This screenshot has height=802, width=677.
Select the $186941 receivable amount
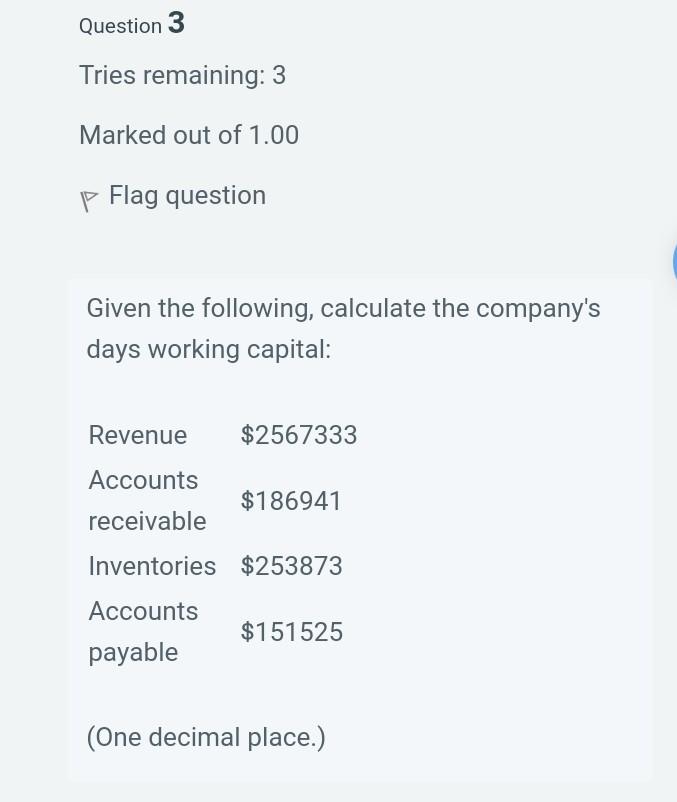(291, 500)
